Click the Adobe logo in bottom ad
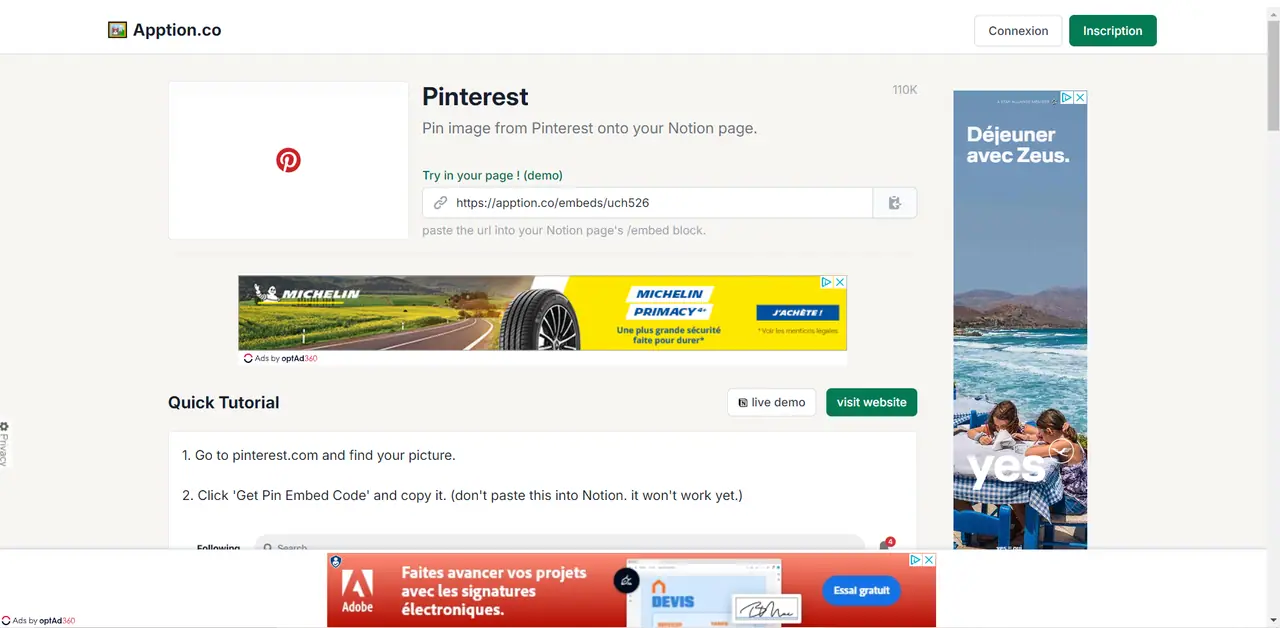This screenshot has width=1280, height=628. tap(357, 591)
